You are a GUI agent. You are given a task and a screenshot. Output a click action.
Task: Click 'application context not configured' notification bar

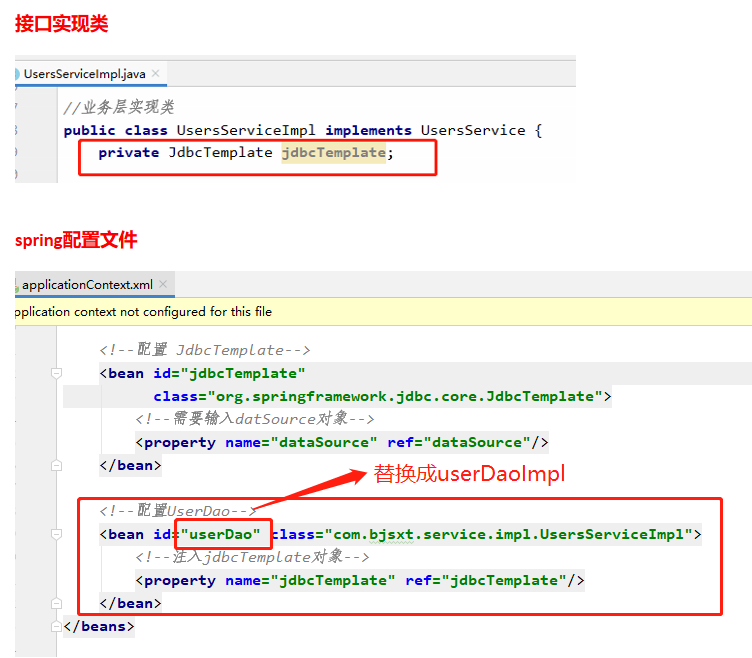(x=383, y=312)
